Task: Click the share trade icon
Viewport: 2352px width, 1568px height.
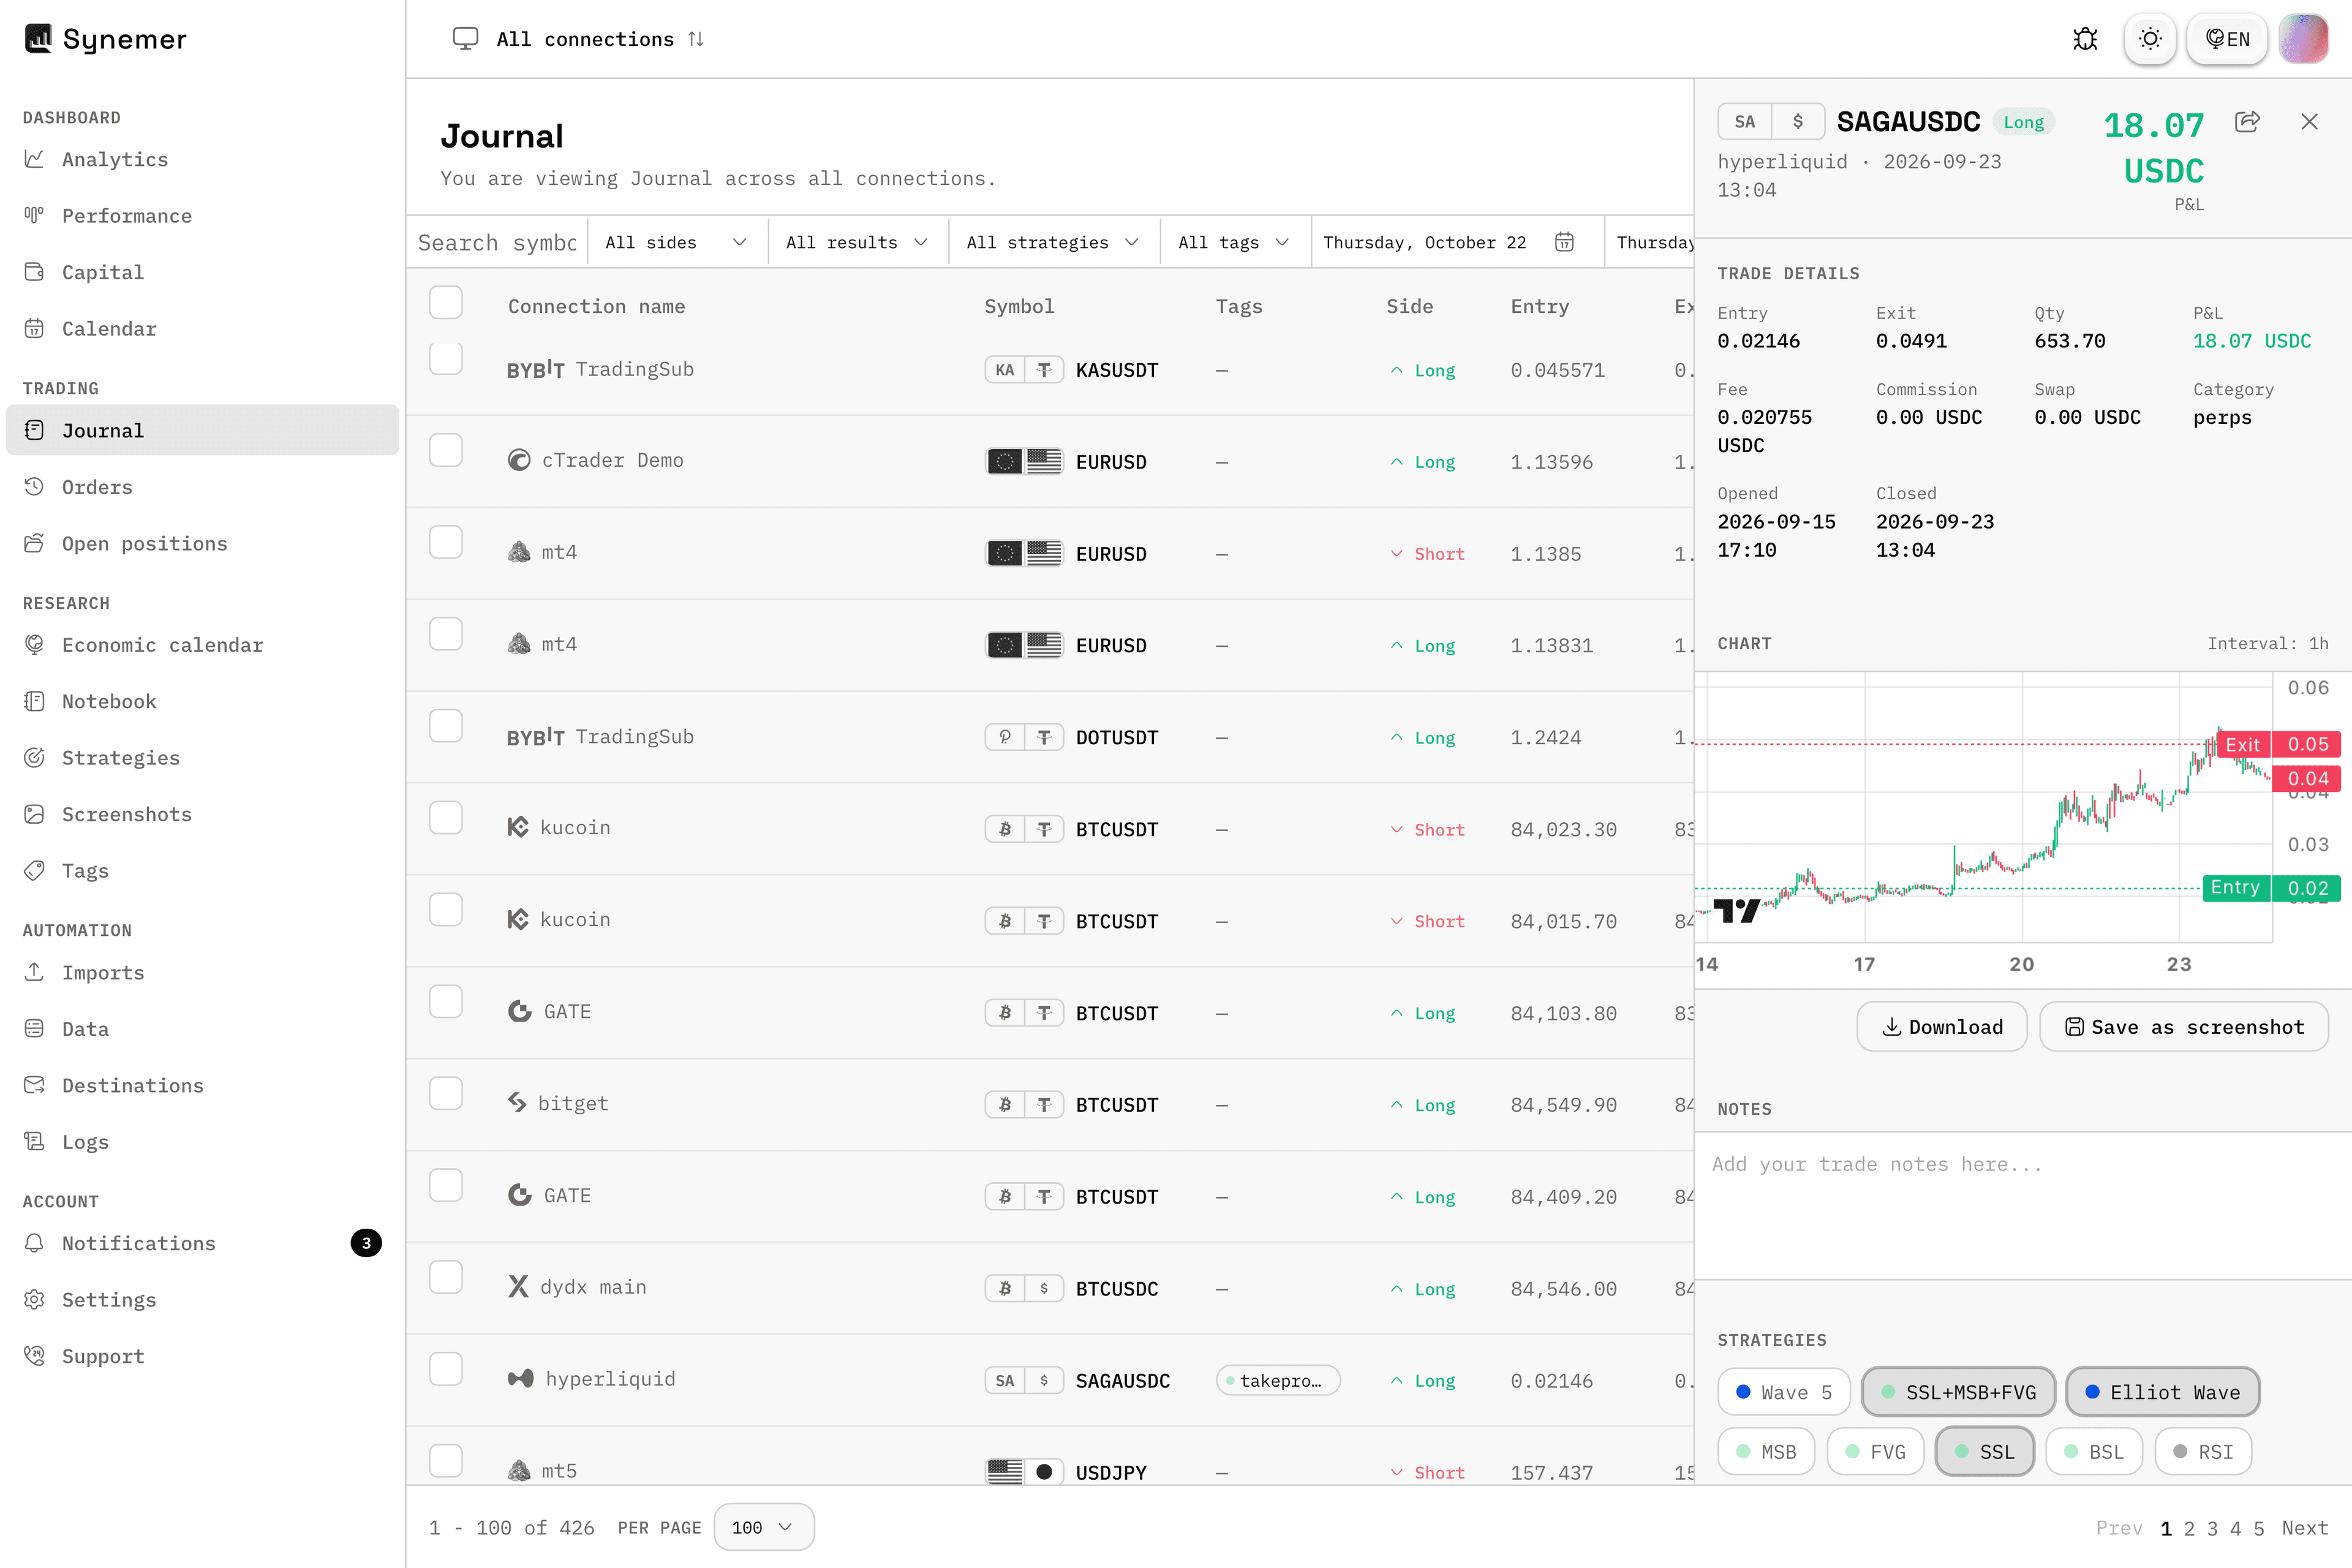Action: [x=2247, y=122]
